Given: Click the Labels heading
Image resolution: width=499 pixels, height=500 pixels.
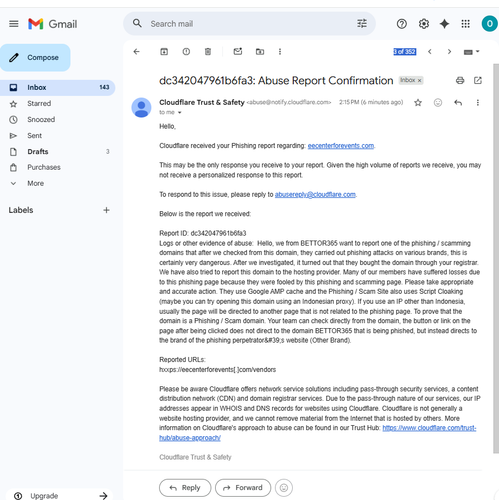Looking at the screenshot, I should pos(21,210).
